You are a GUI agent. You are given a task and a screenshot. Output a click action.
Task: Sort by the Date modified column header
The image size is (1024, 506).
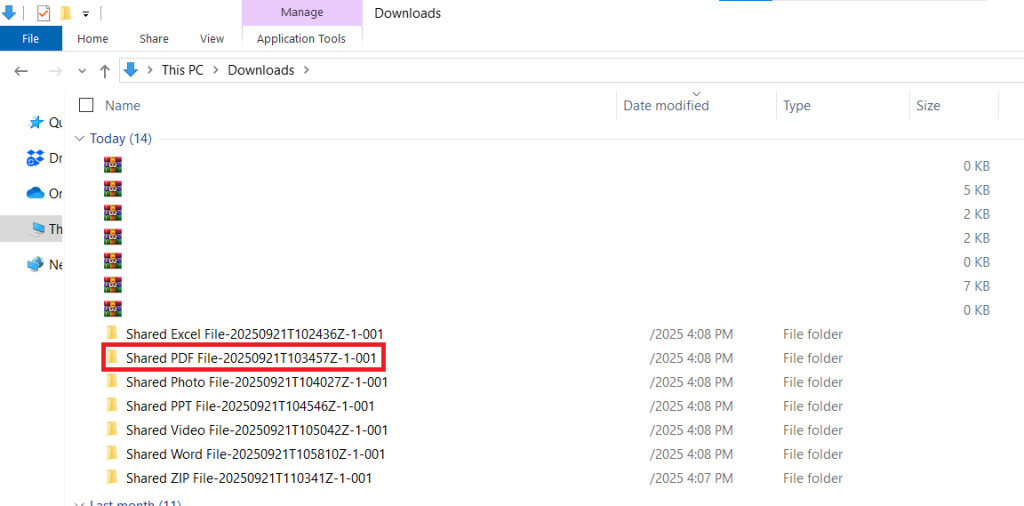tap(666, 106)
